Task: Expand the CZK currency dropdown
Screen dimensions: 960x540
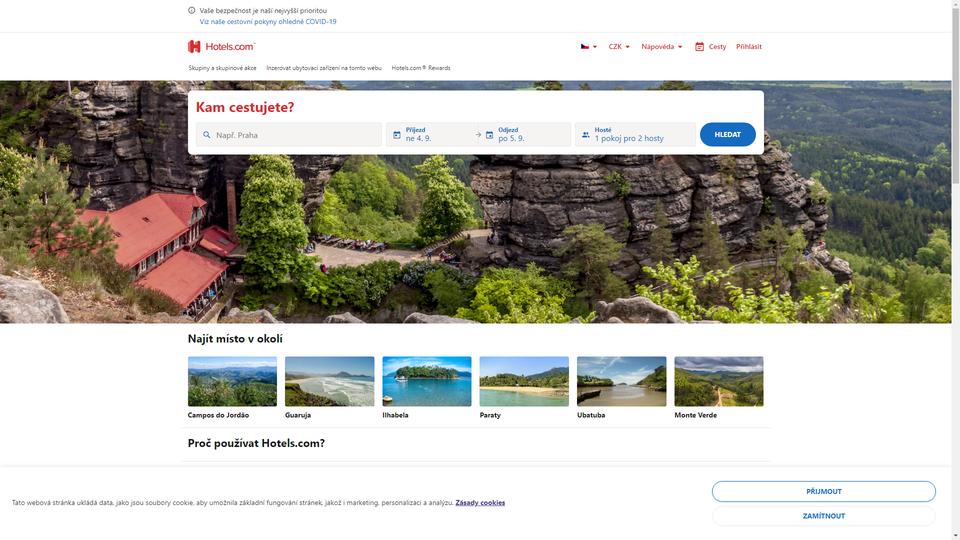Action: tap(619, 47)
